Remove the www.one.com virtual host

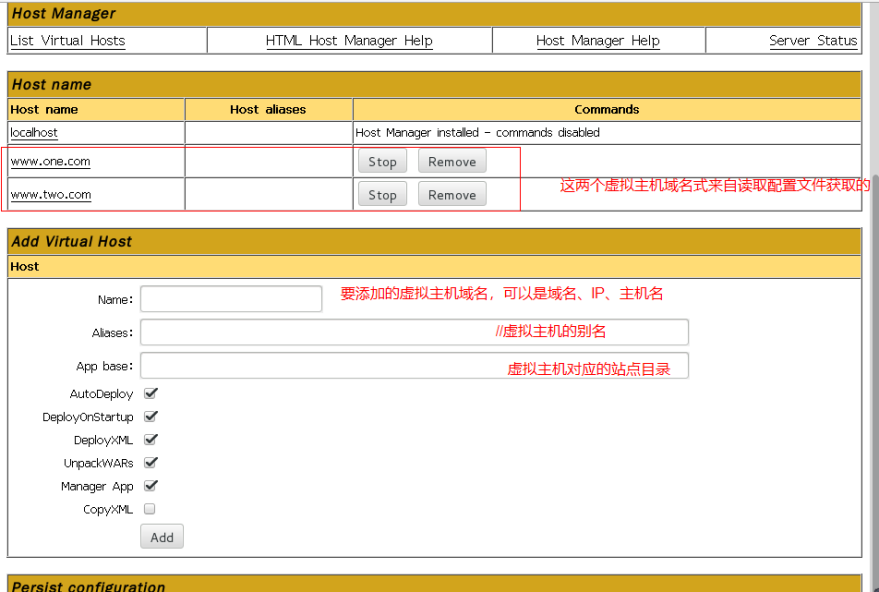[x=452, y=161]
